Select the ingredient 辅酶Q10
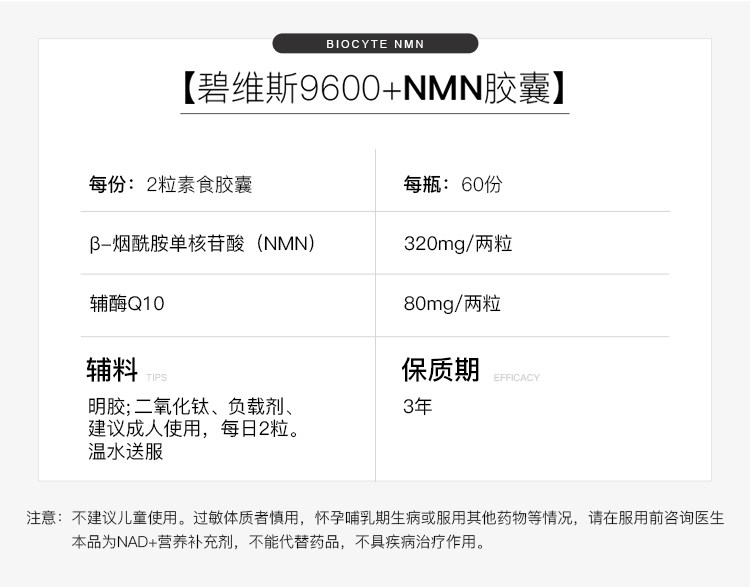The width and height of the screenshot is (750, 587). tap(127, 303)
